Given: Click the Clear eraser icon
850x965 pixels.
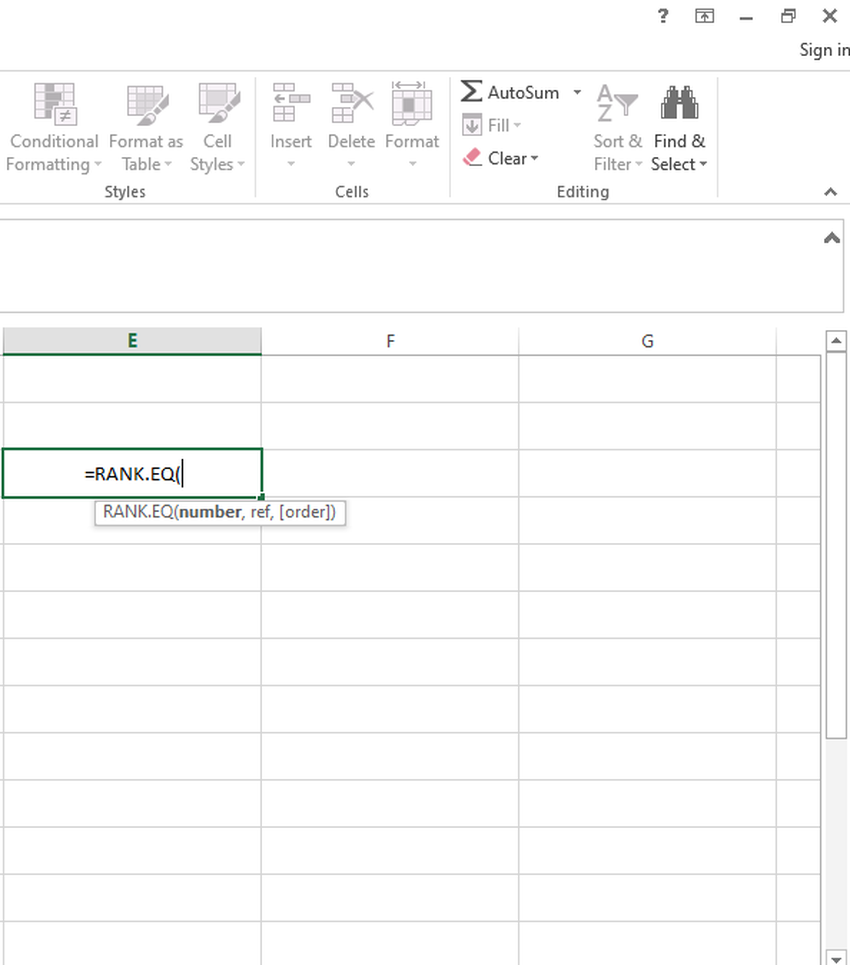Looking at the screenshot, I should [x=472, y=158].
